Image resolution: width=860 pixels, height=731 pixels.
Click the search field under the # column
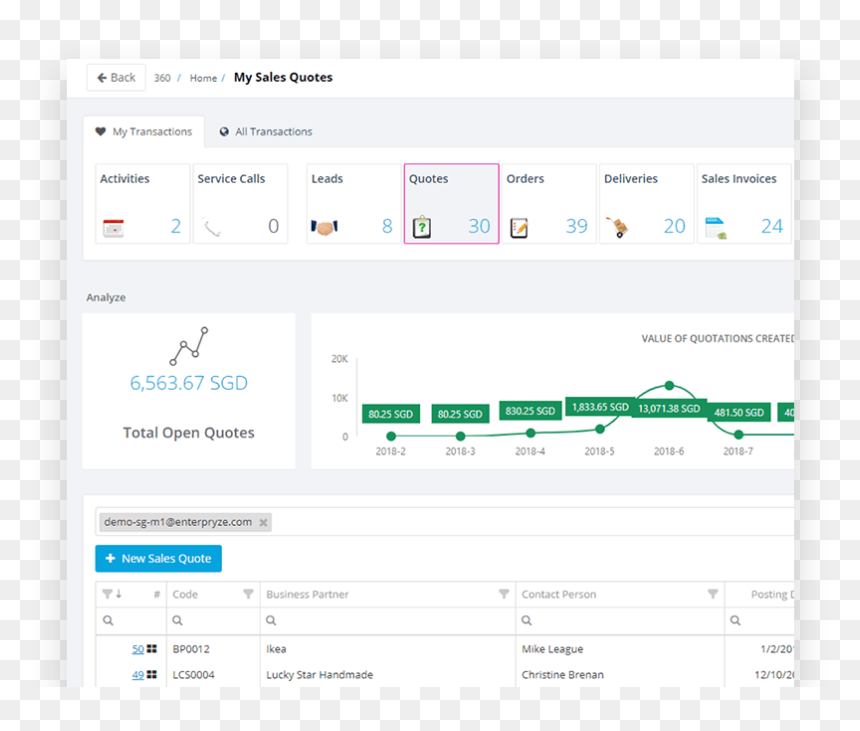click(x=131, y=621)
